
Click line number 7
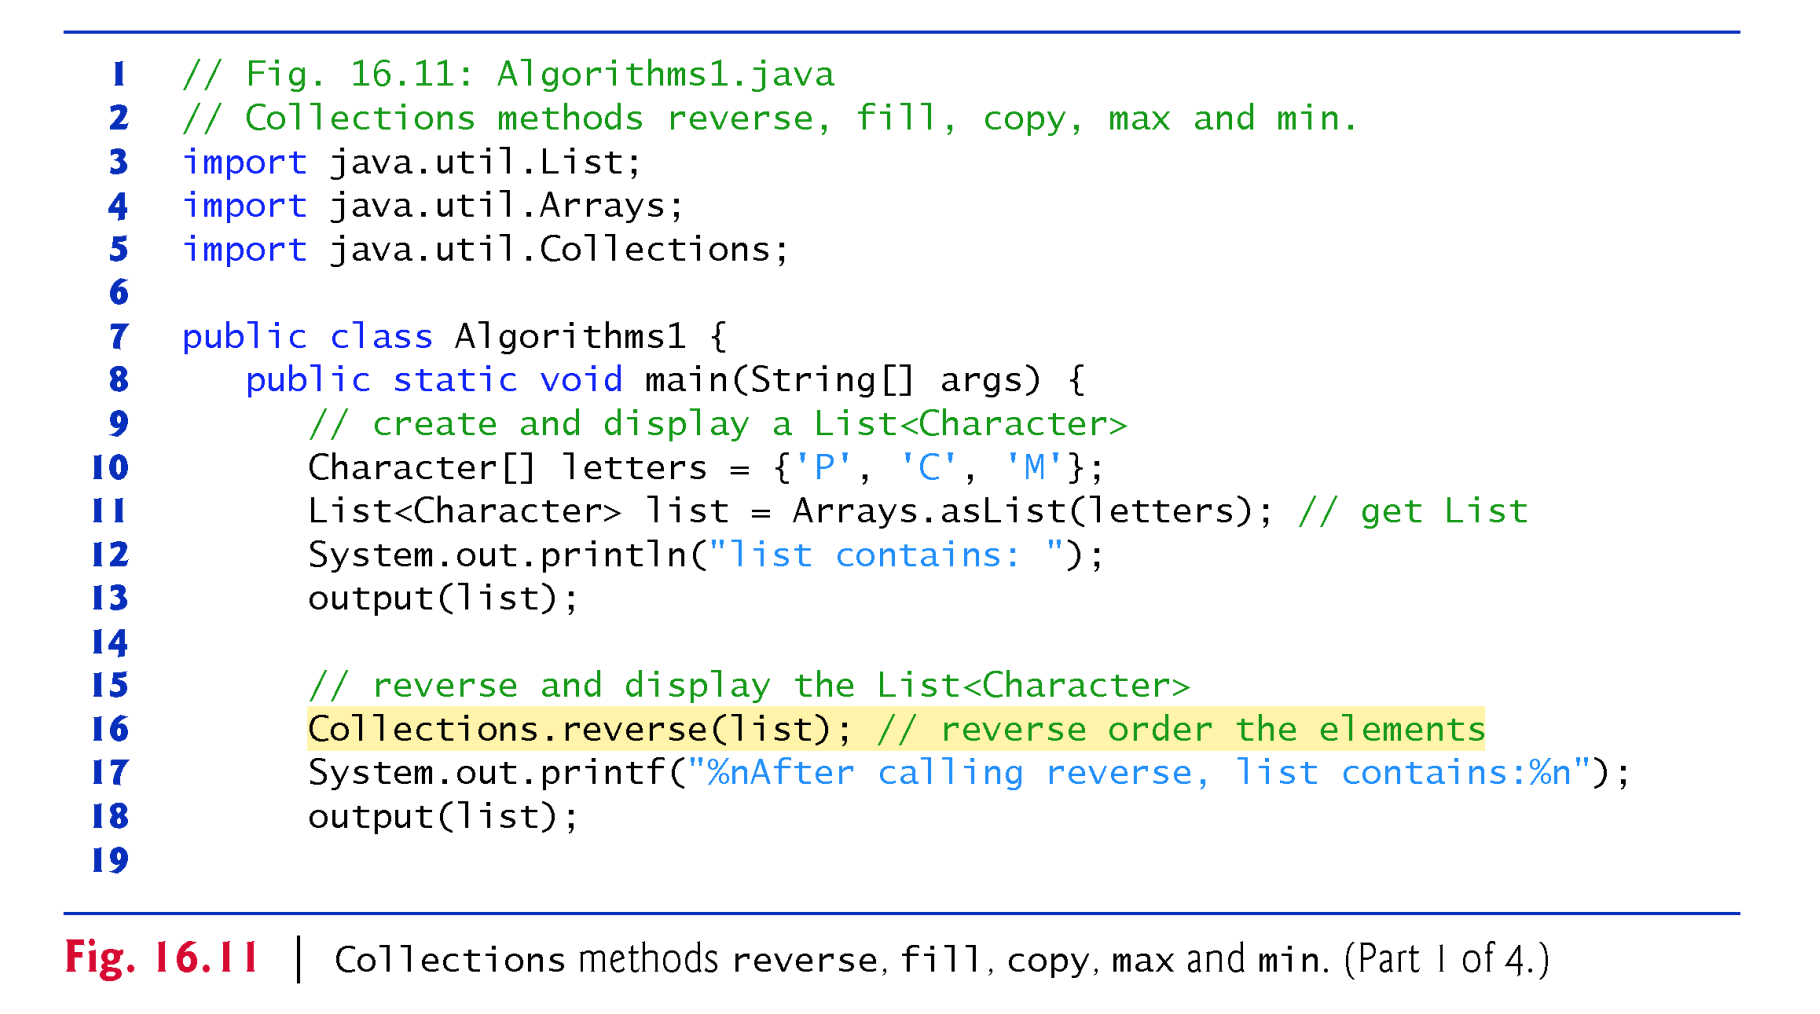118,336
